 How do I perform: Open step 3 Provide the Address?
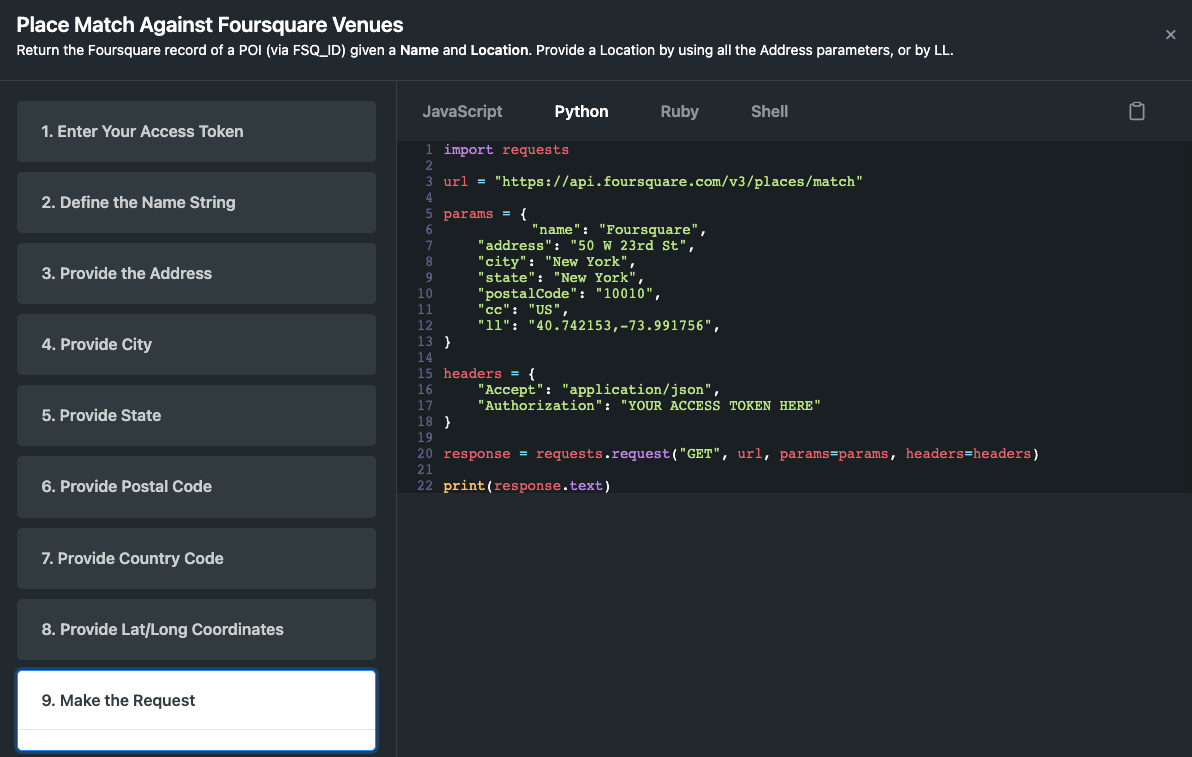(196, 273)
